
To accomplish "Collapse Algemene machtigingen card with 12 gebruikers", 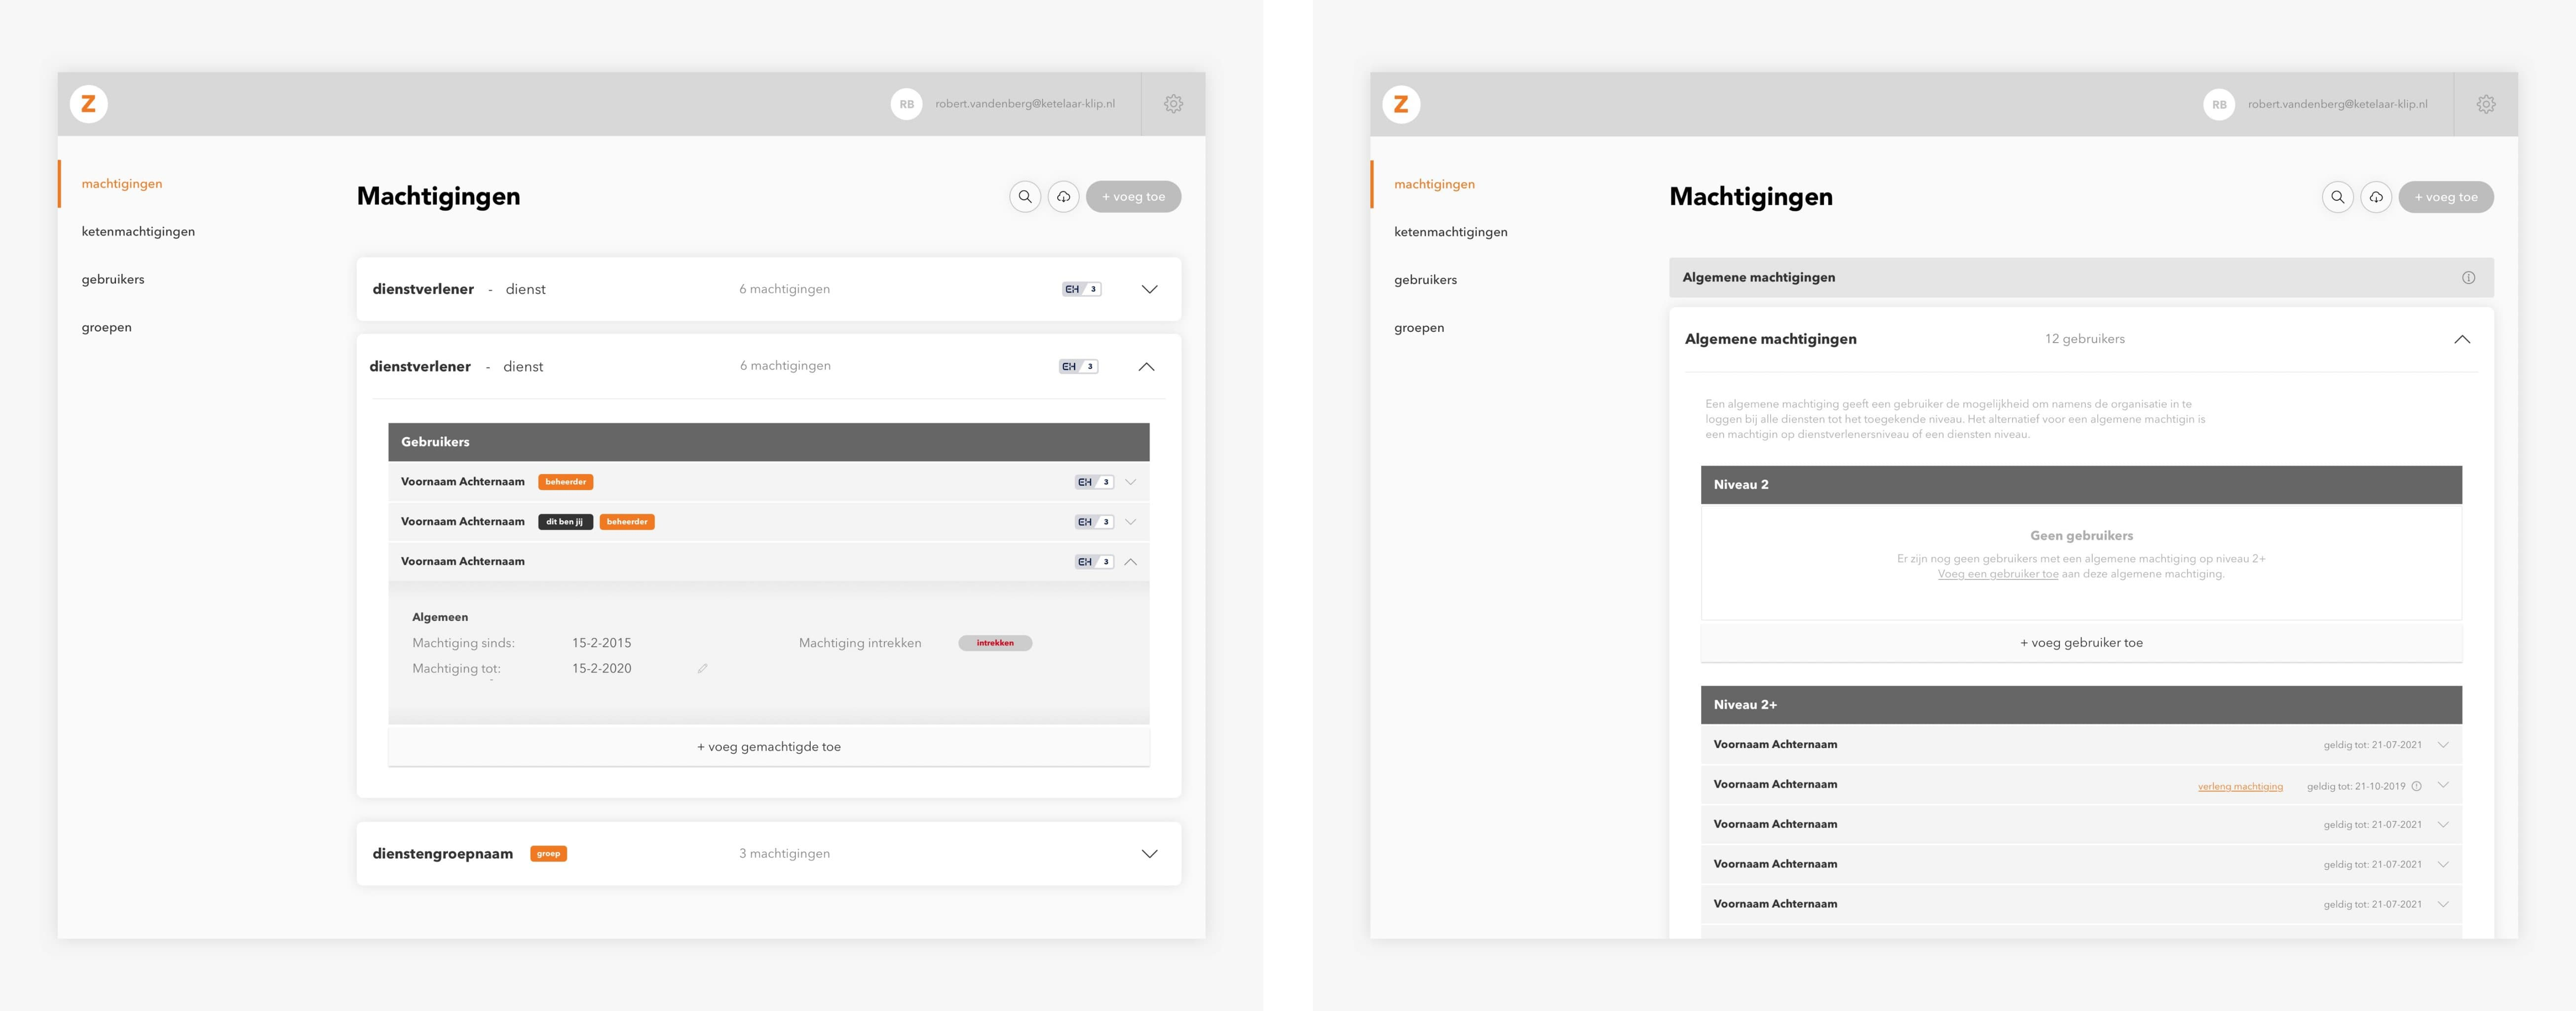I will pyautogui.click(x=2462, y=340).
